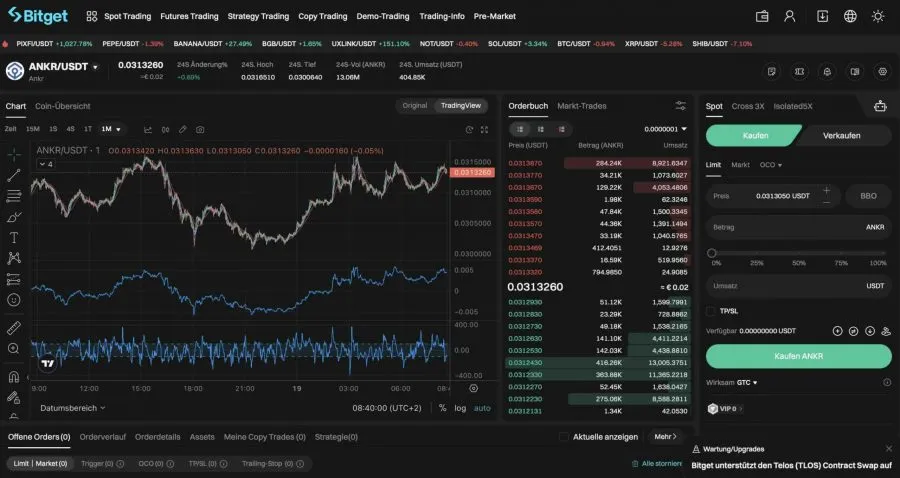Click the Kaufen ANKR button

coord(798,356)
